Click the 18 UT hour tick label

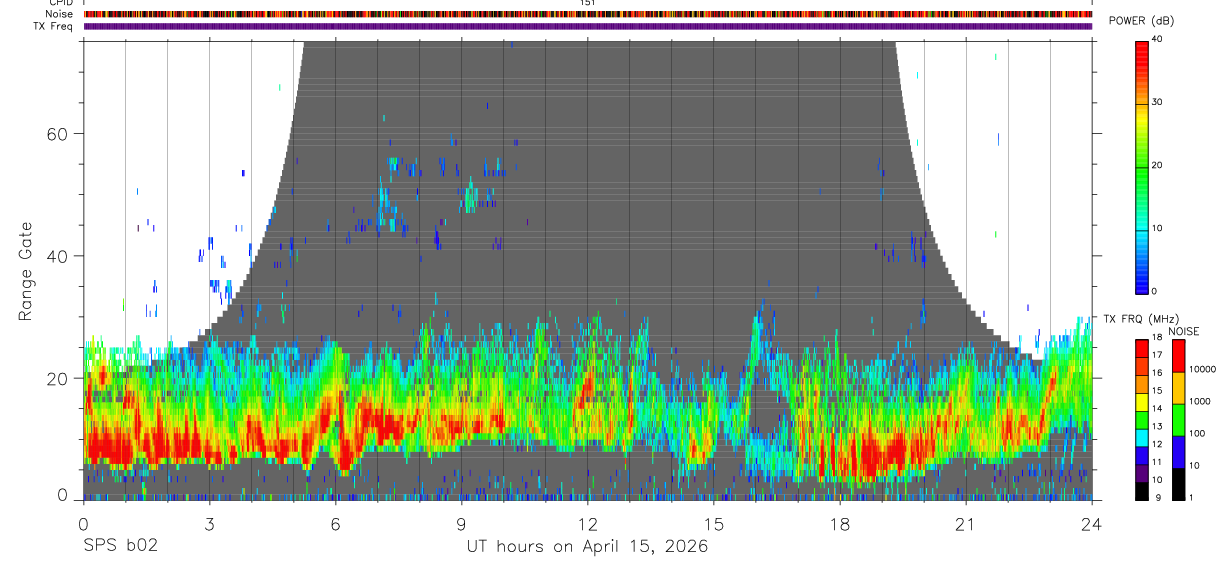coord(839,525)
